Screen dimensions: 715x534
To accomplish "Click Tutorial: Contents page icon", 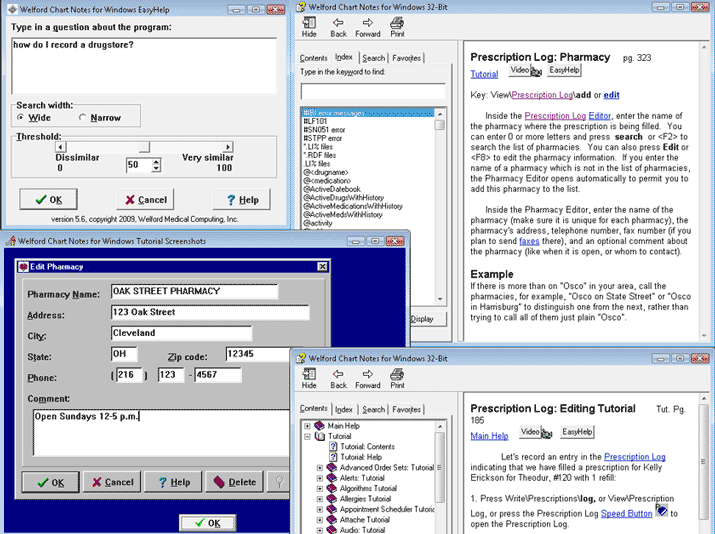I will tap(333, 446).
